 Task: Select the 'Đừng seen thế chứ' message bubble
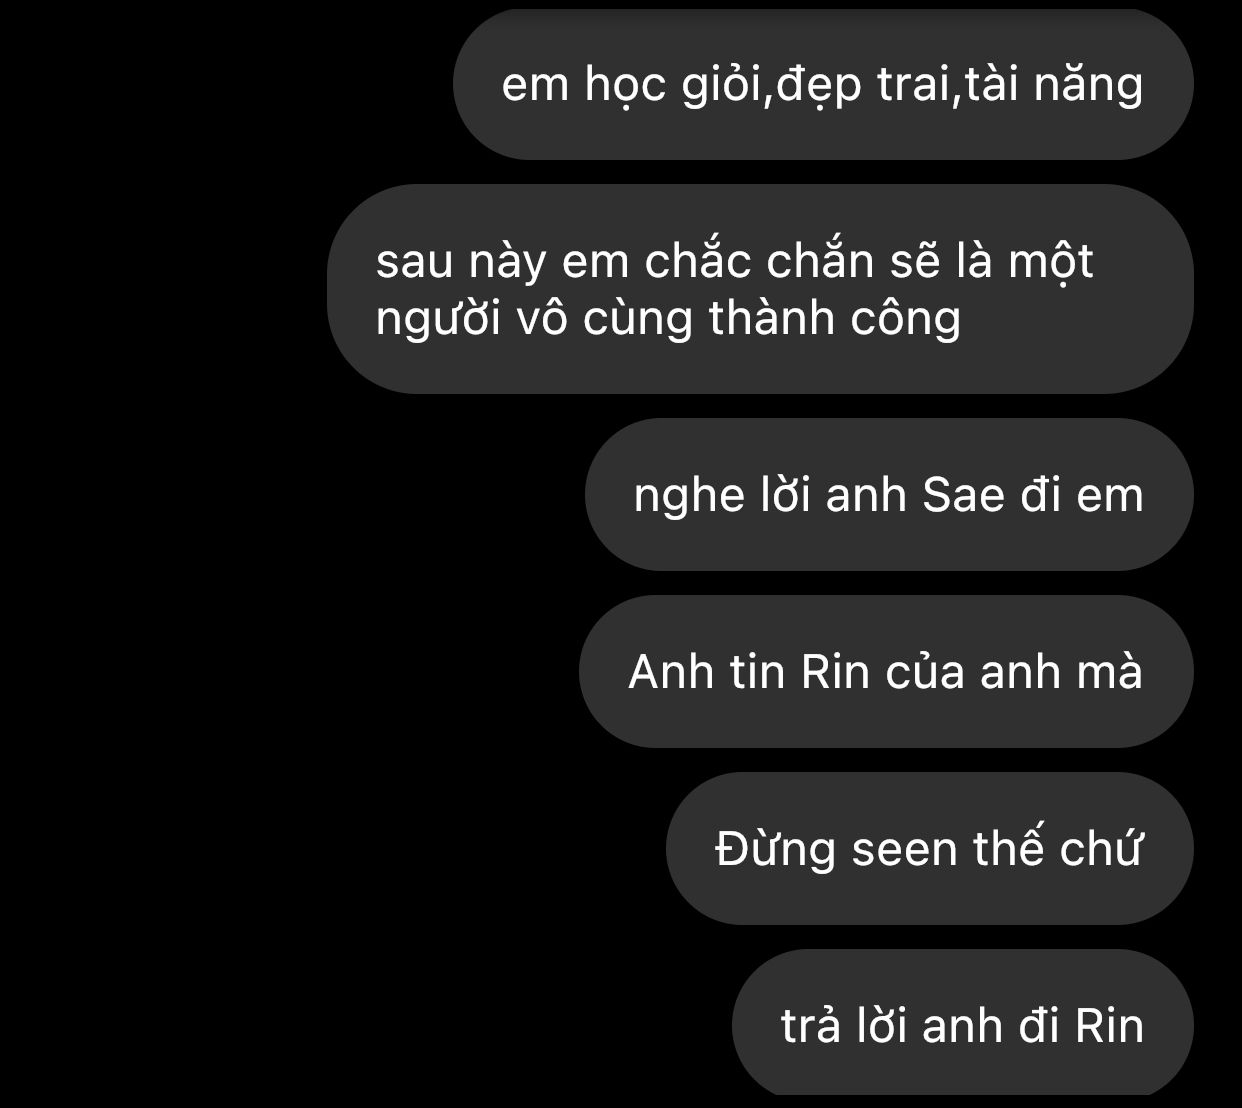pos(930,849)
